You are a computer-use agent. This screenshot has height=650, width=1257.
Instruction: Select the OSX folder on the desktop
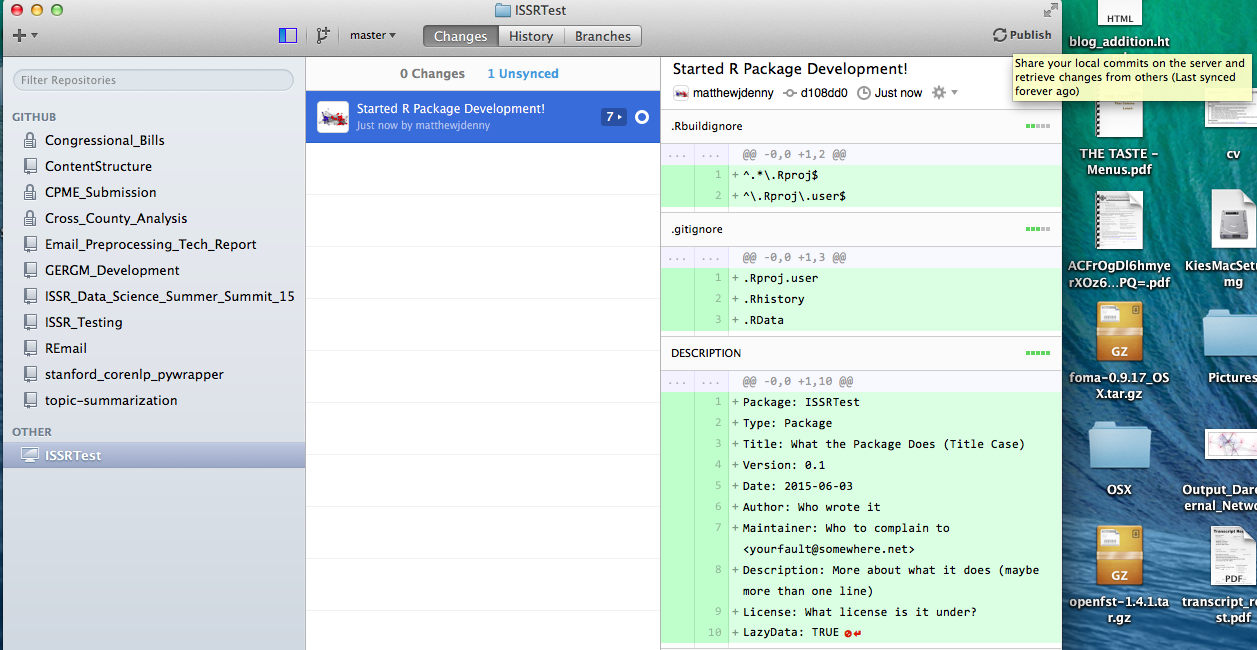(1119, 446)
